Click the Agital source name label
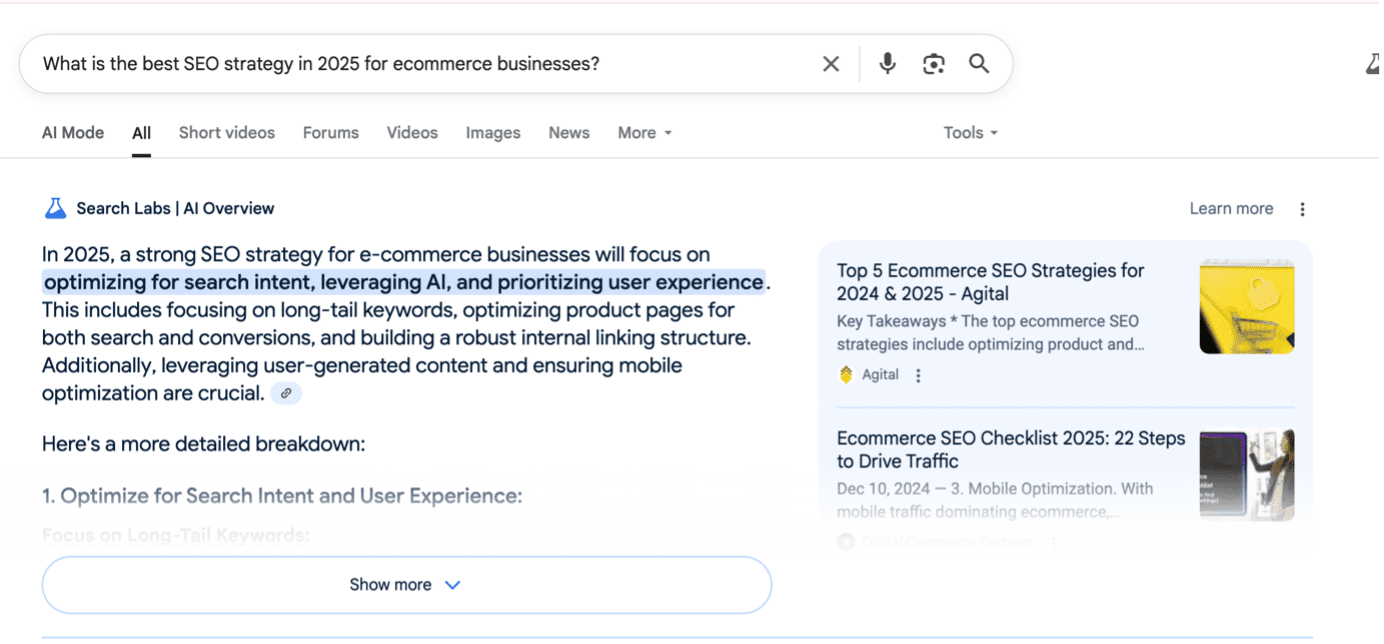The image size is (1384, 644). tap(880, 375)
